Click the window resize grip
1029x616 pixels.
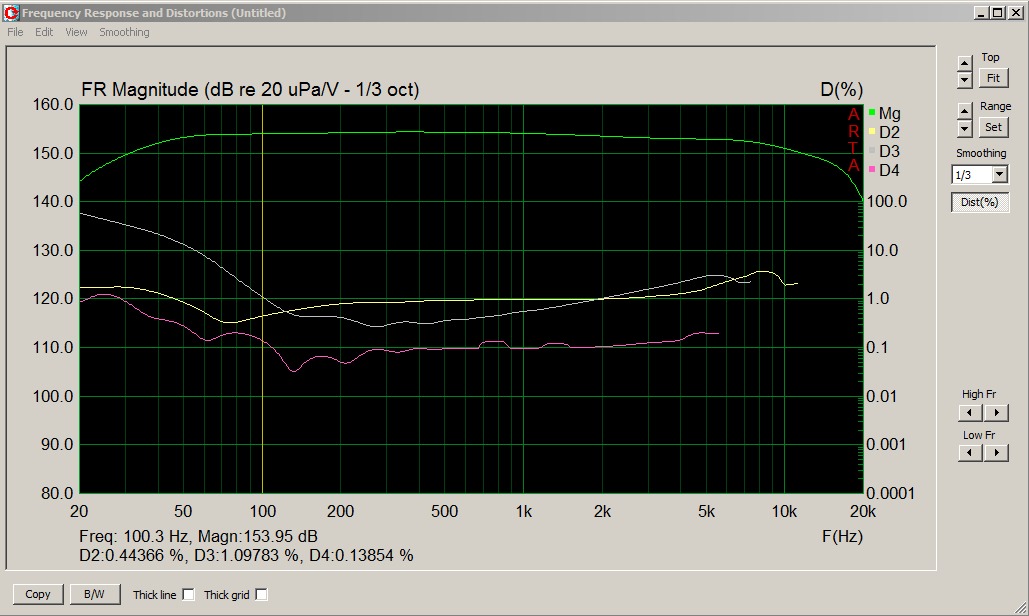coord(1020,609)
